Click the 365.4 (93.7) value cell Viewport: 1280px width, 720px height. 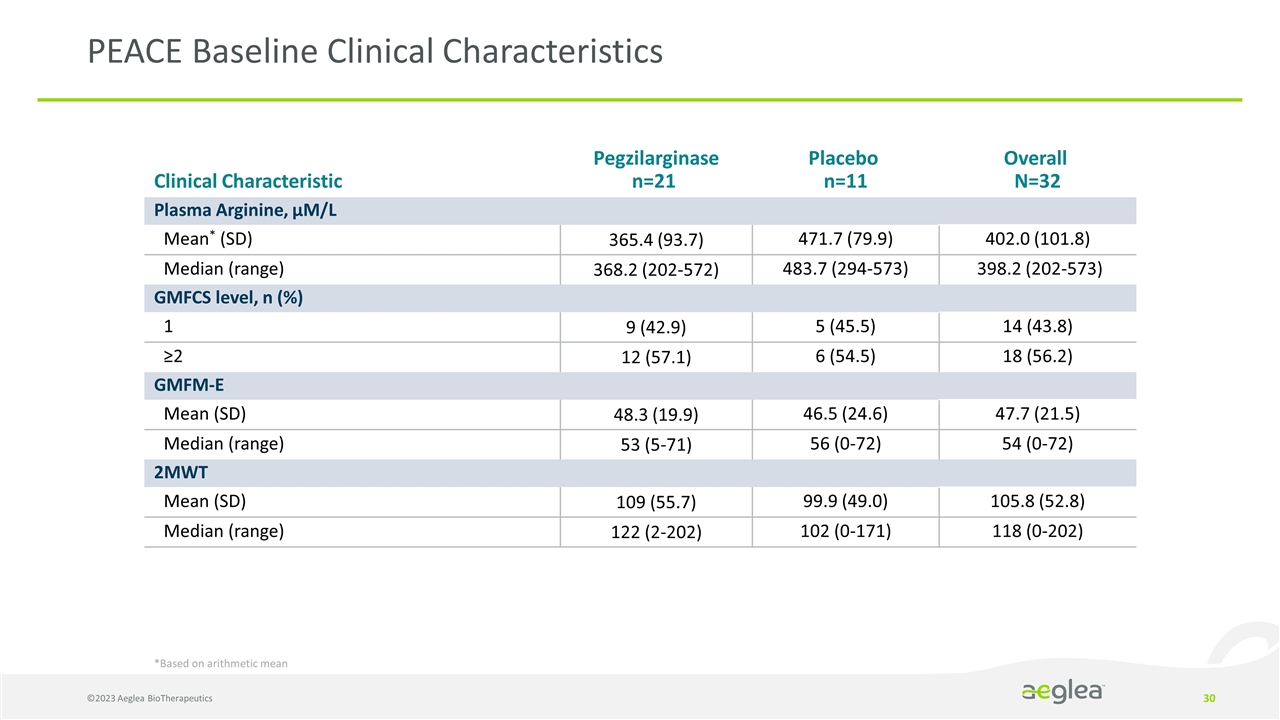pos(655,241)
